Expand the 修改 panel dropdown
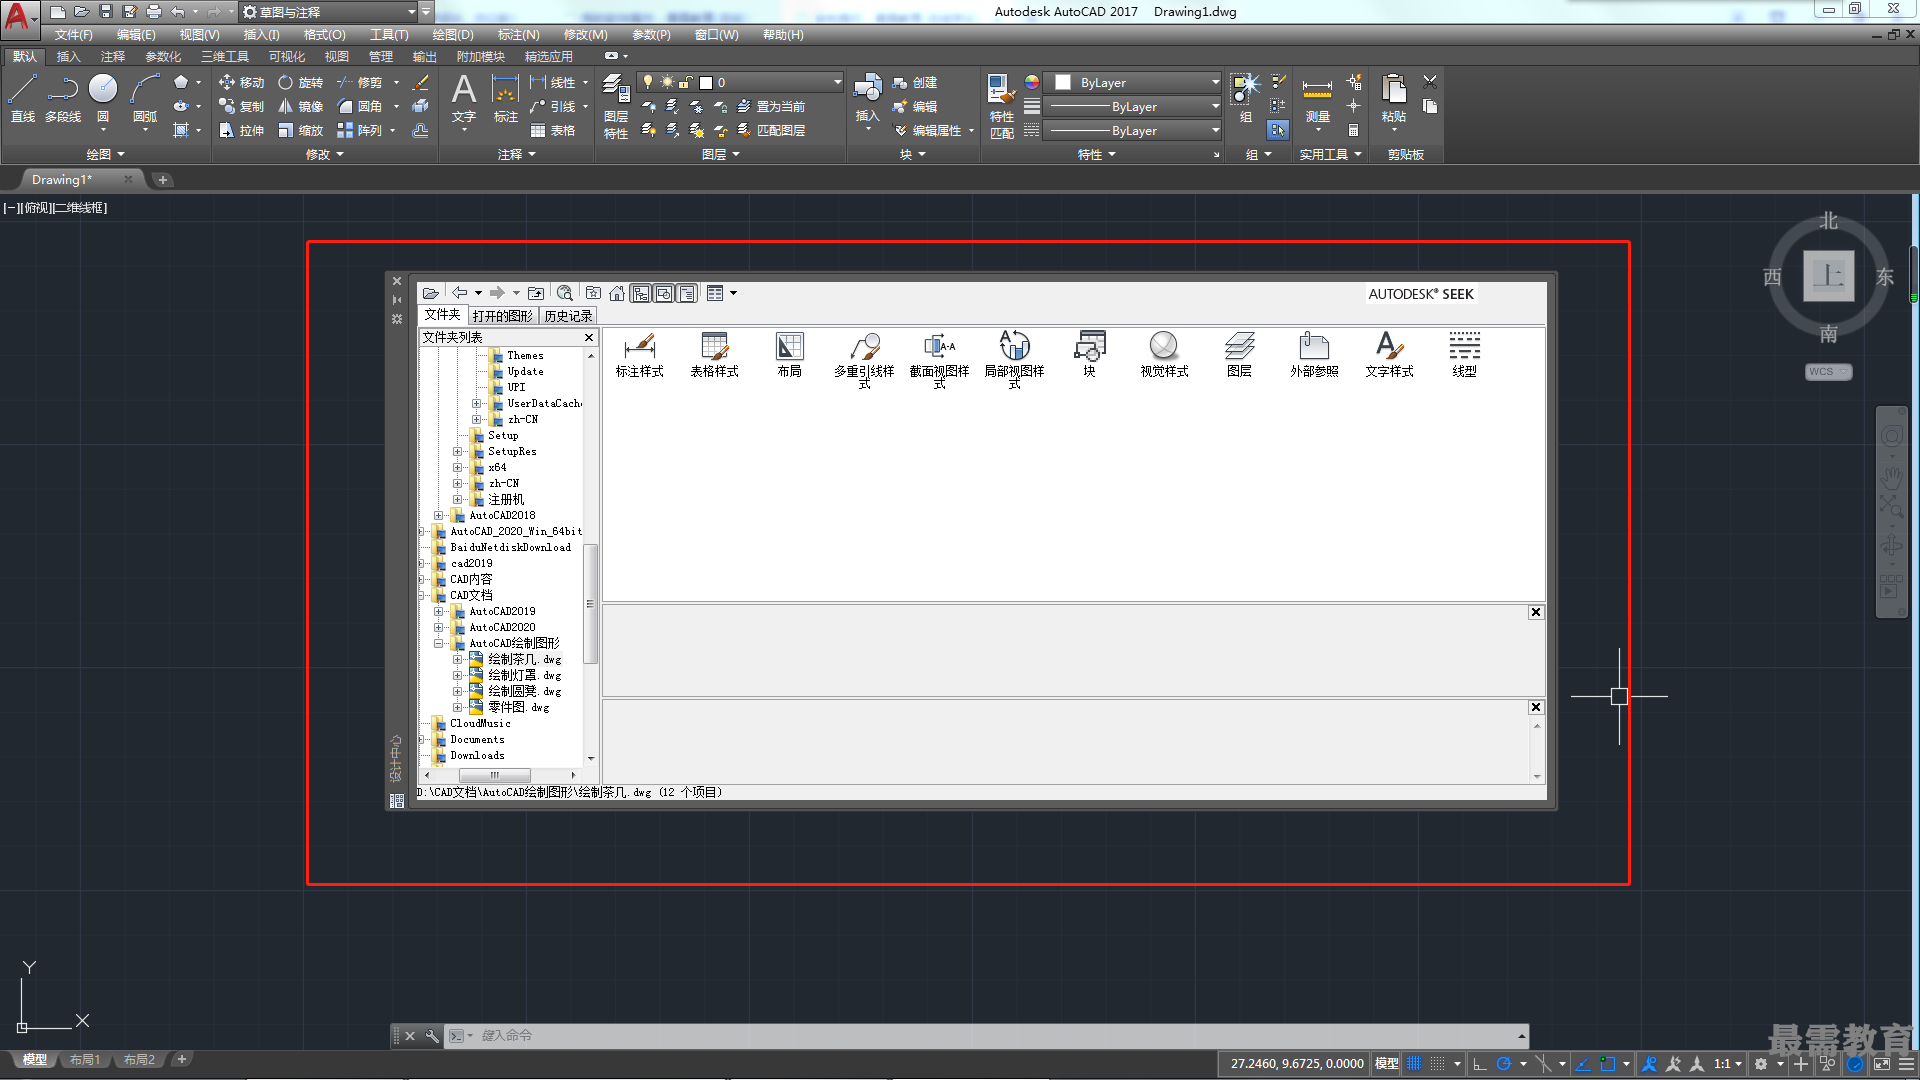The height and width of the screenshot is (1080, 1920). pyautogui.click(x=324, y=154)
